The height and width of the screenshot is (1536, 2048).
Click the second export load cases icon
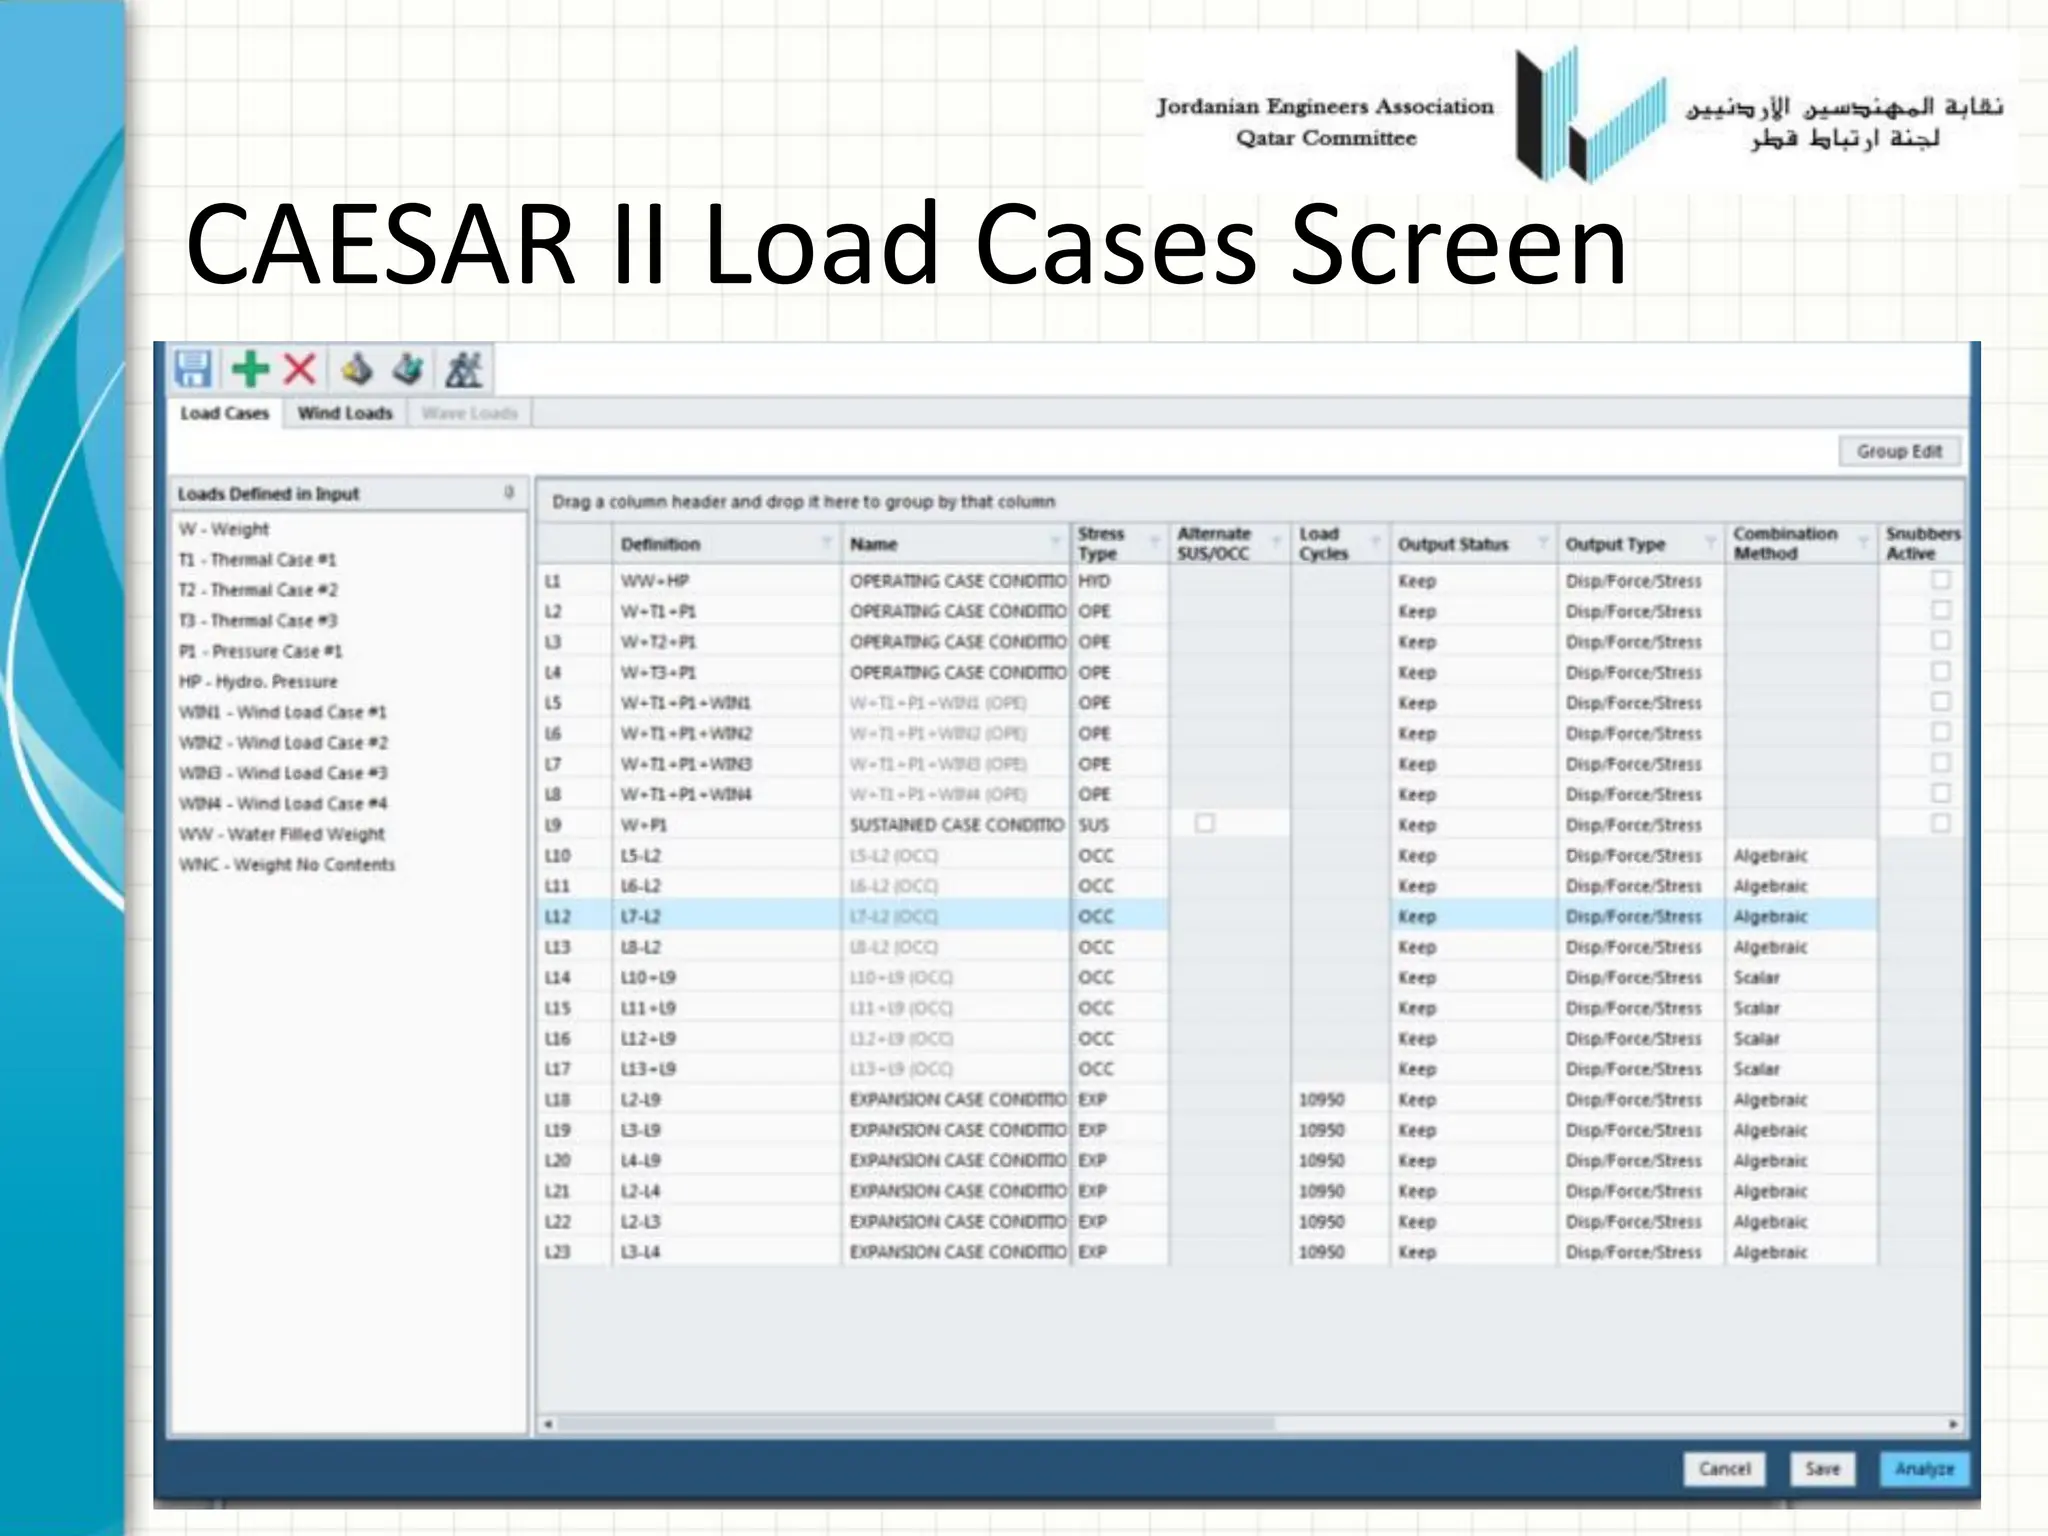[x=407, y=369]
